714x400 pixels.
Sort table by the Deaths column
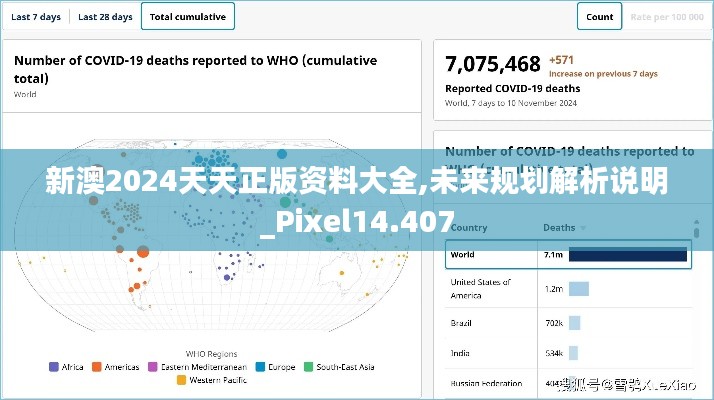559,228
